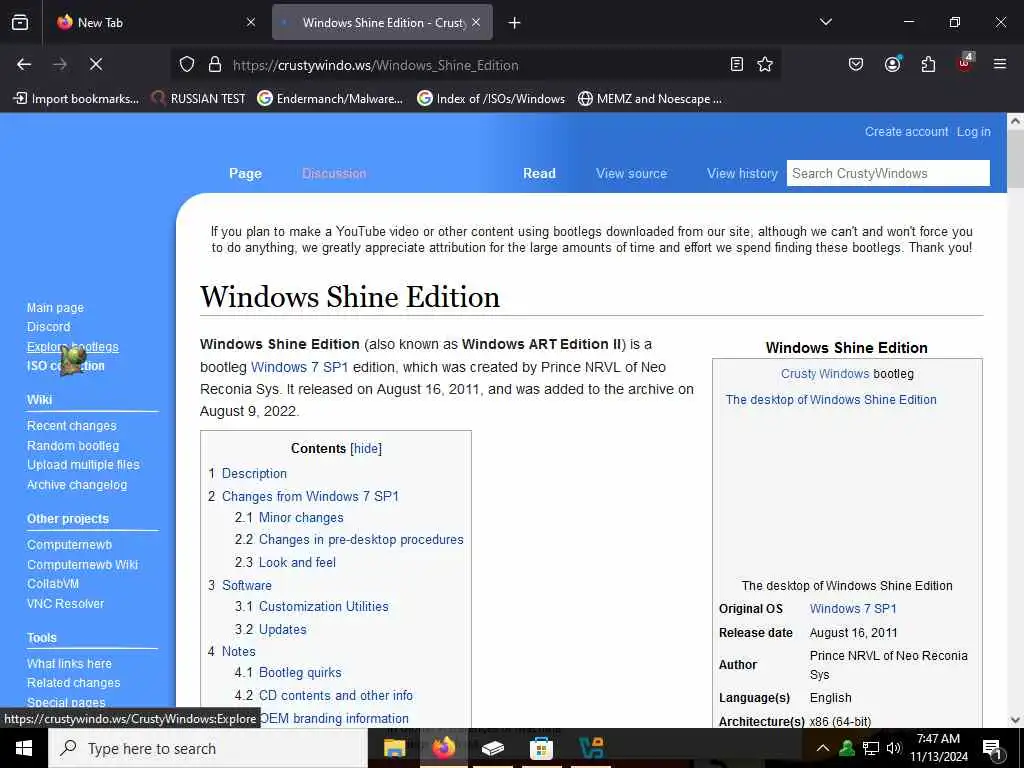Viewport: 1024px width, 768px height.
Task: Click the browser back arrow
Action: 24,64
